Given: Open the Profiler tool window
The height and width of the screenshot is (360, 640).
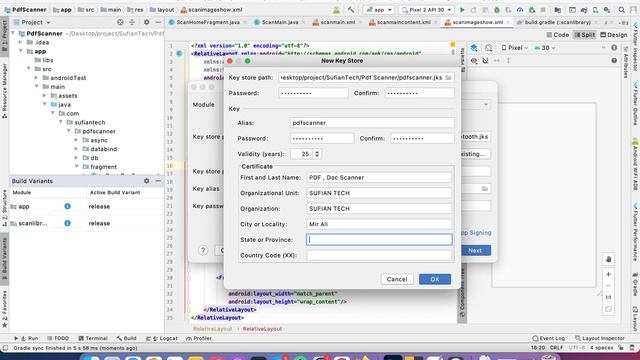Looking at the screenshot, I should pyautogui.click(x=199, y=338).
